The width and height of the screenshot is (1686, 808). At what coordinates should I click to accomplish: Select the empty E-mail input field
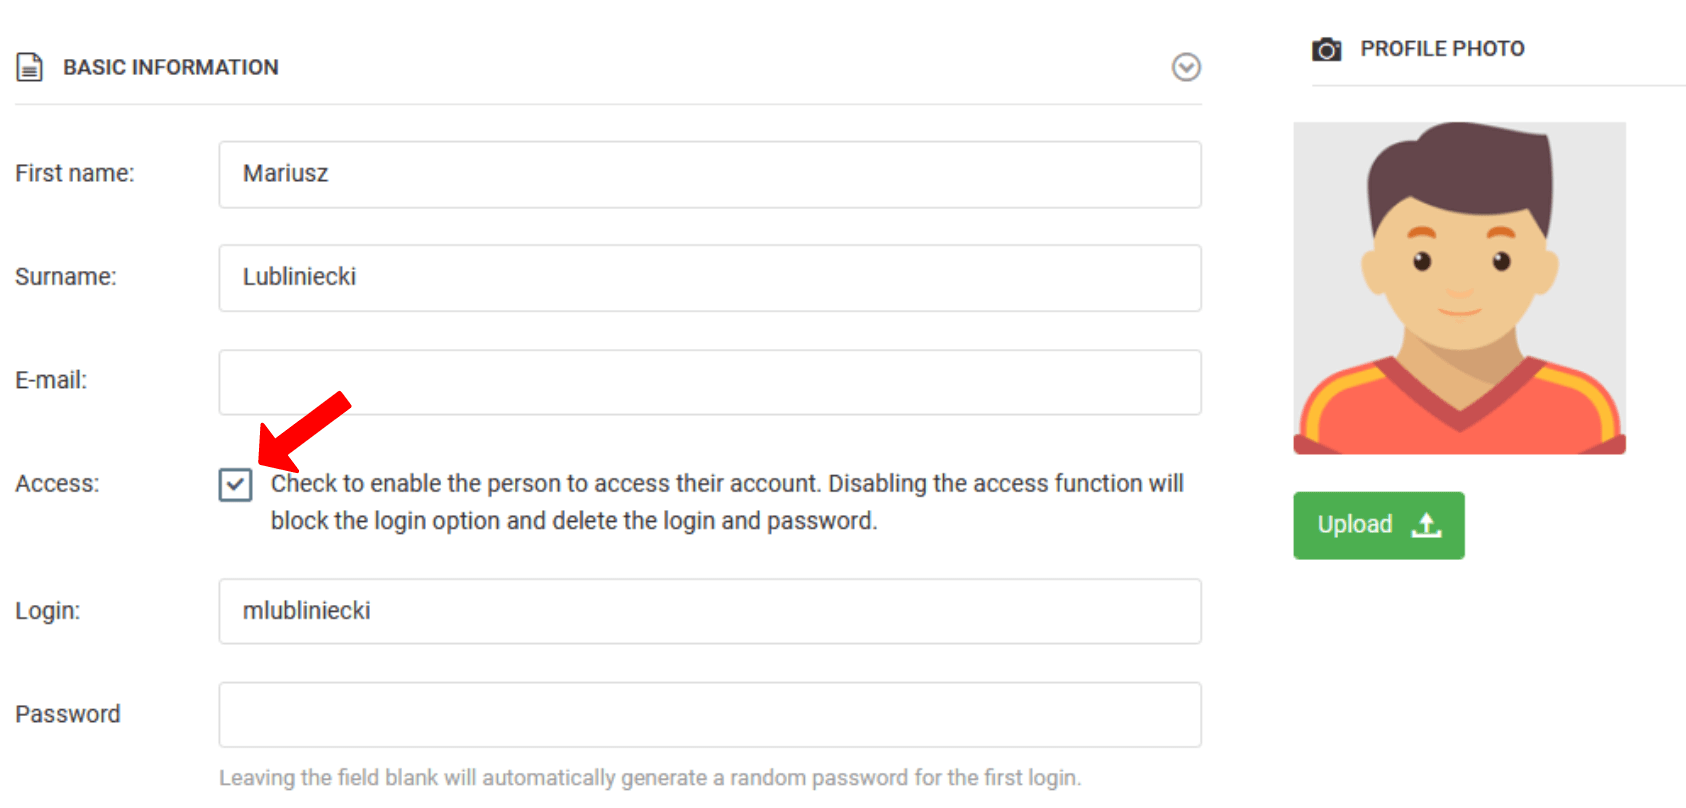click(x=710, y=382)
